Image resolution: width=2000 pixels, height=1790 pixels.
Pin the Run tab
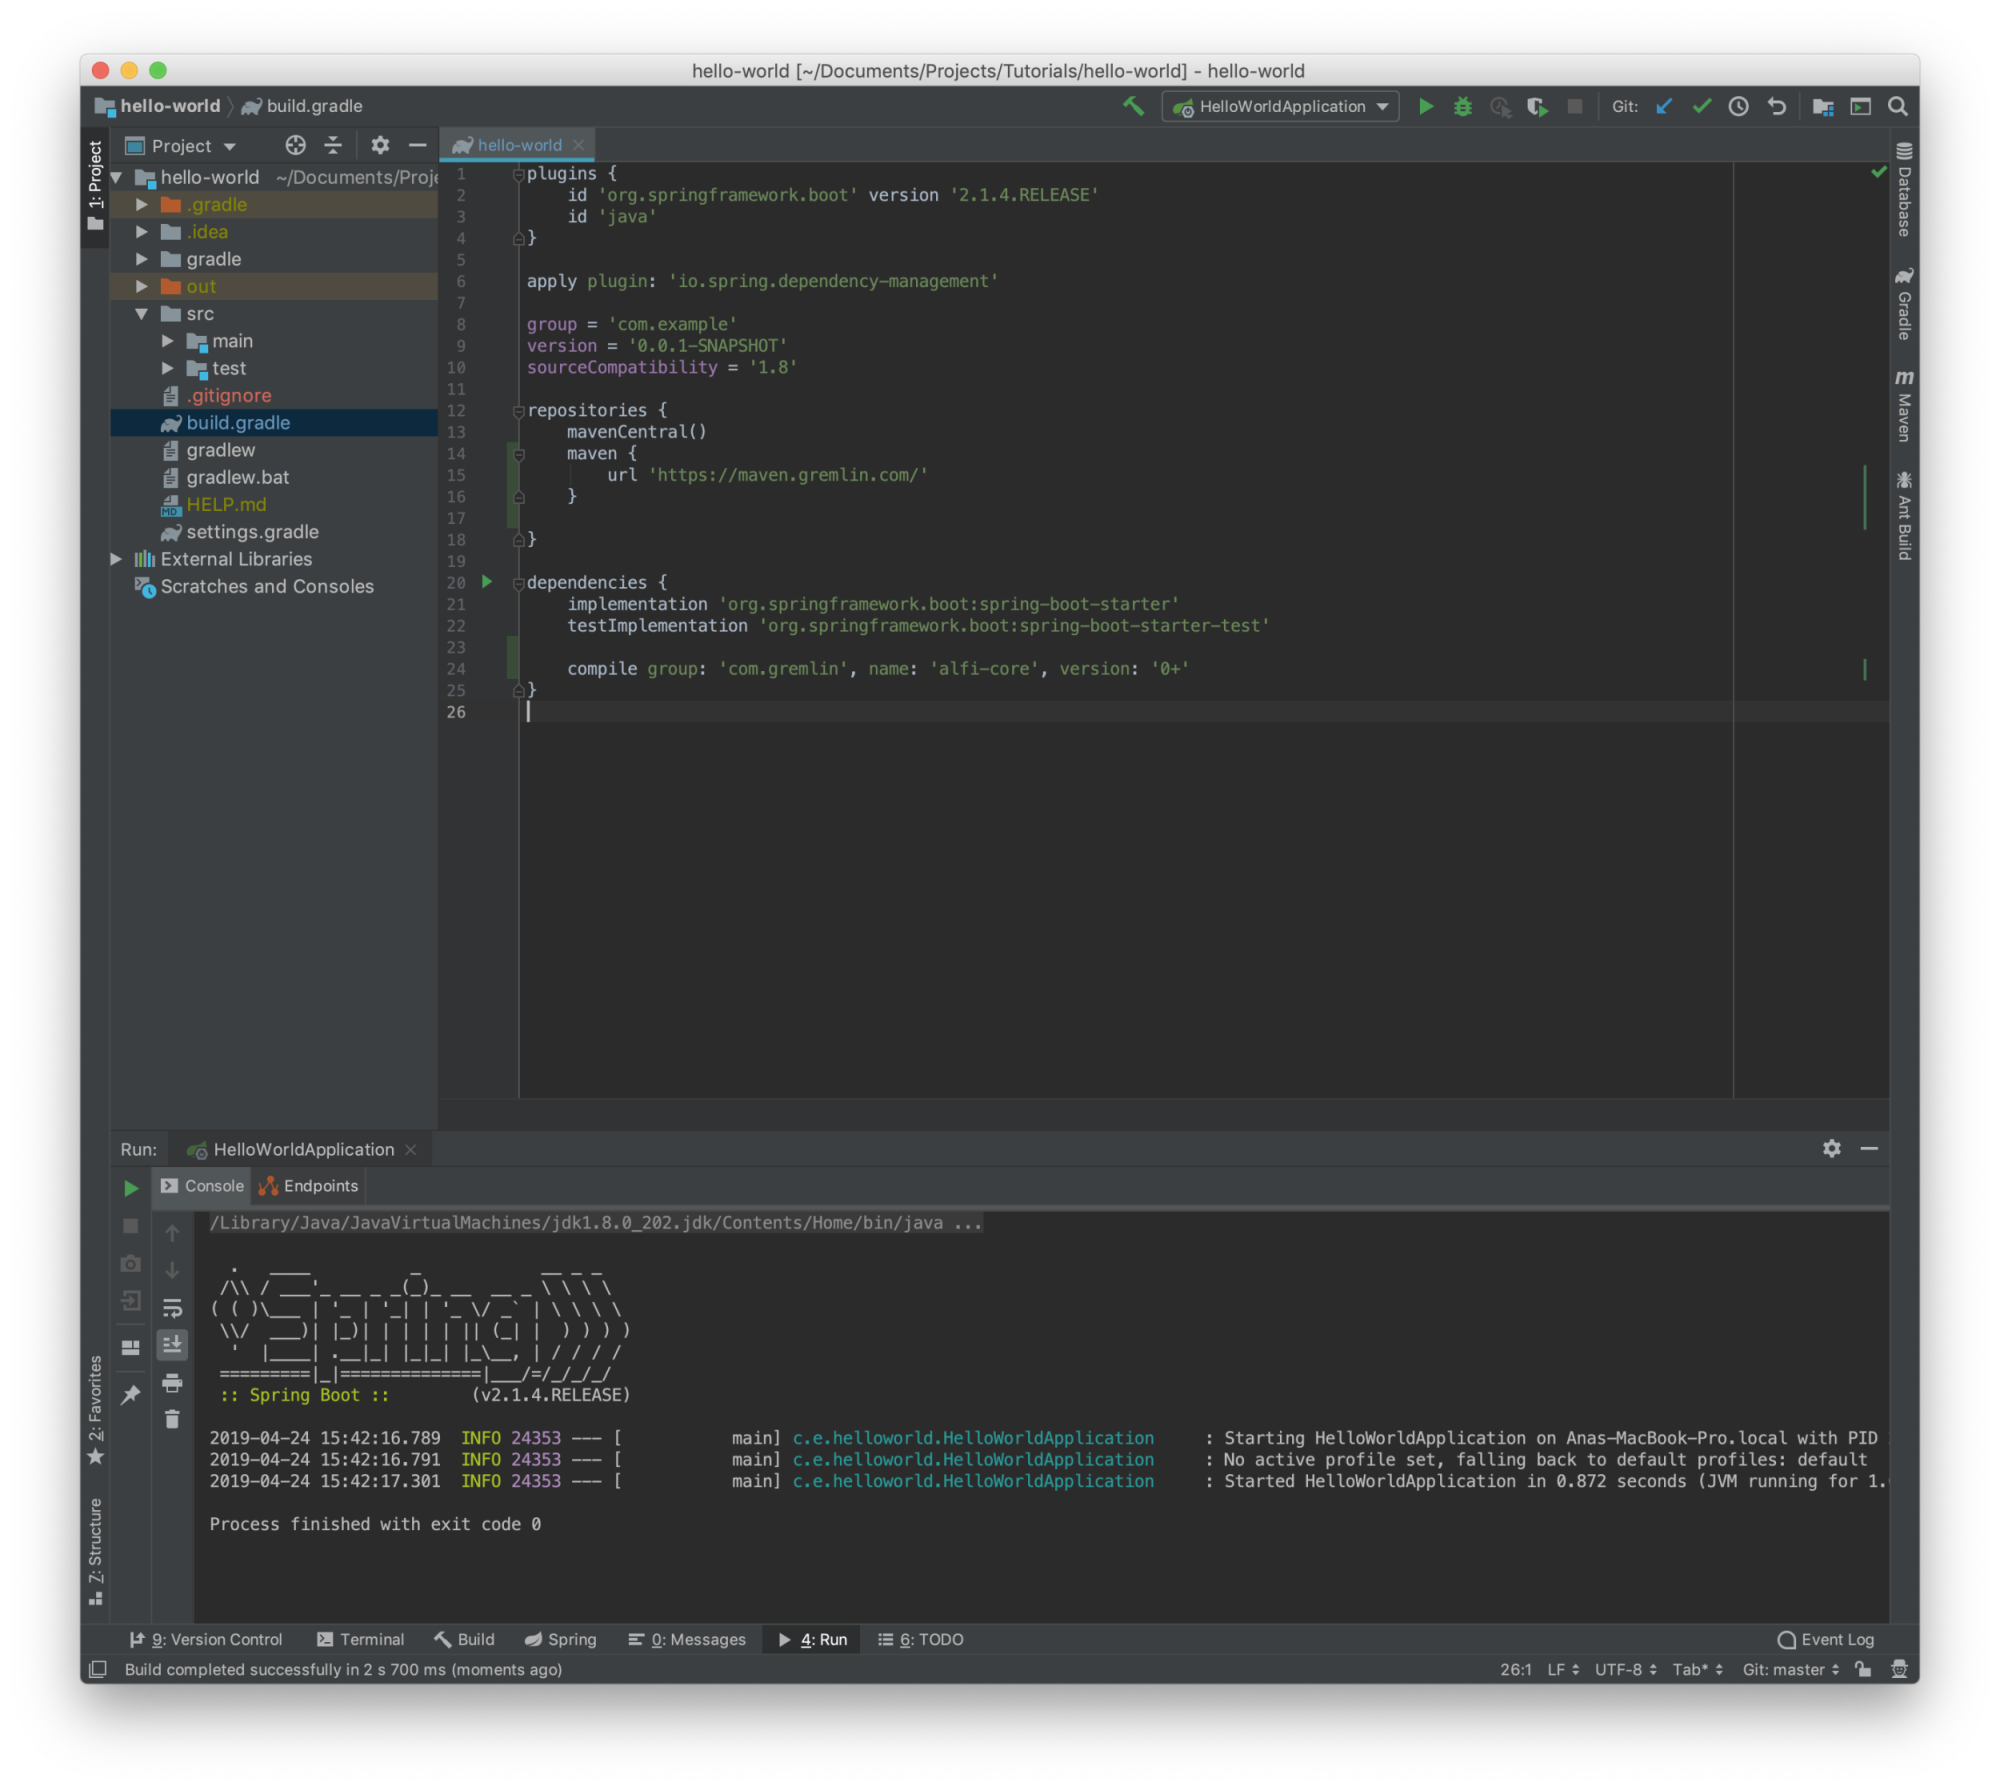[131, 1394]
